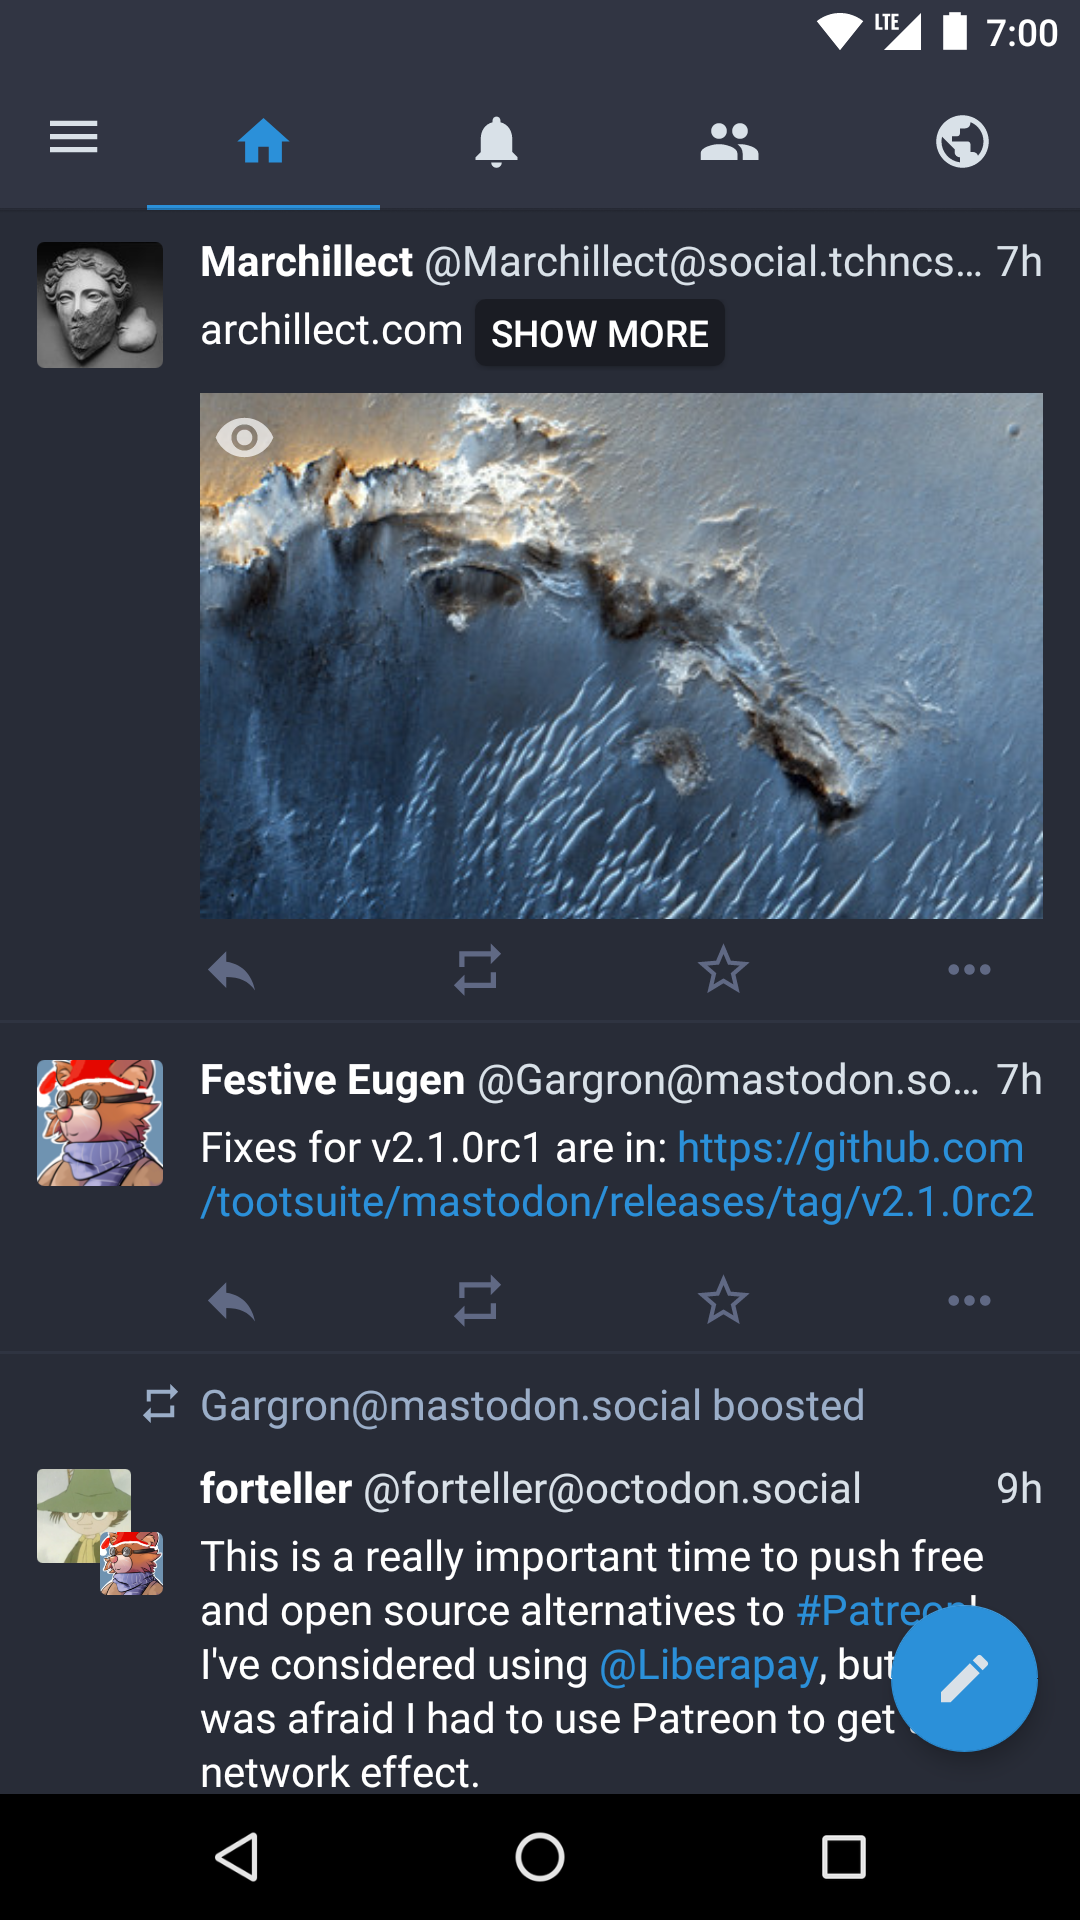Screen dimensions: 1080x1920
Task: Open more options on Festive Eugen's post
Action: point(969,1301)
